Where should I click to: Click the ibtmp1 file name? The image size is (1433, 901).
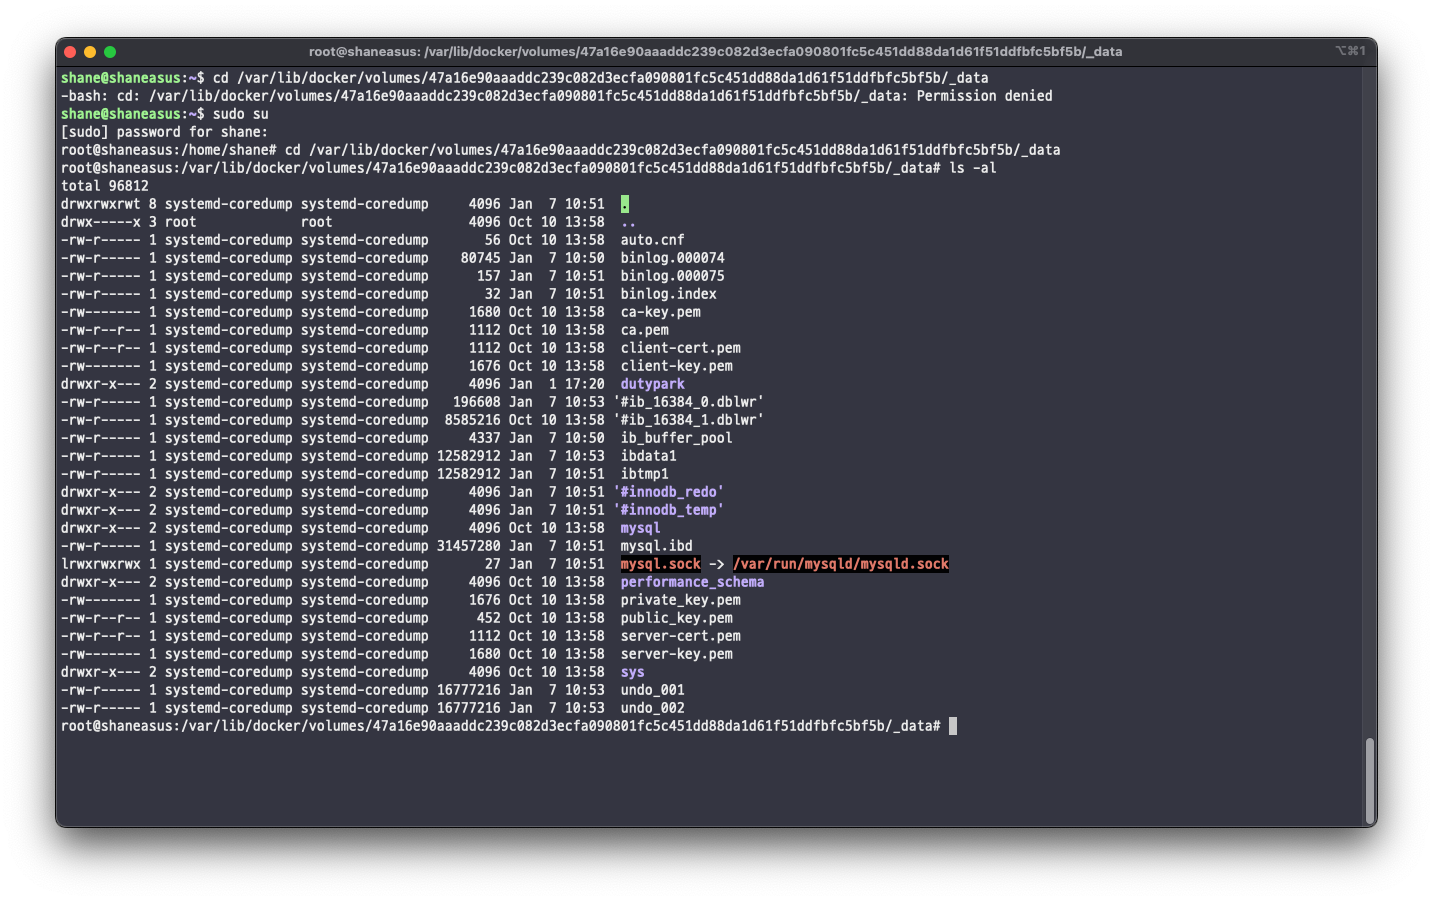point(645,474)
